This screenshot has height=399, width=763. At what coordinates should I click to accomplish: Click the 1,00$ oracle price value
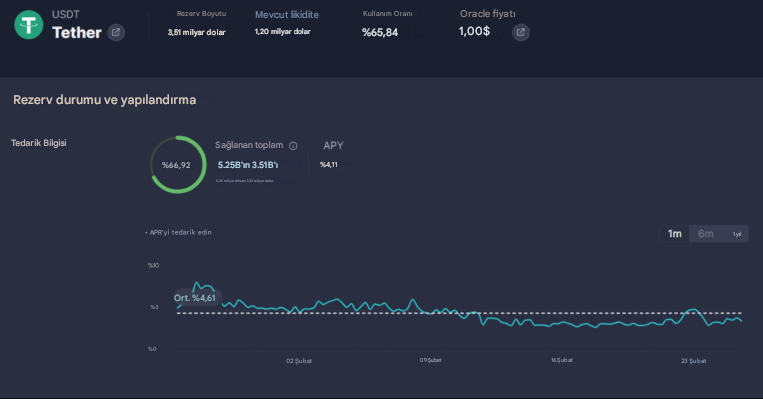point(474,32)
